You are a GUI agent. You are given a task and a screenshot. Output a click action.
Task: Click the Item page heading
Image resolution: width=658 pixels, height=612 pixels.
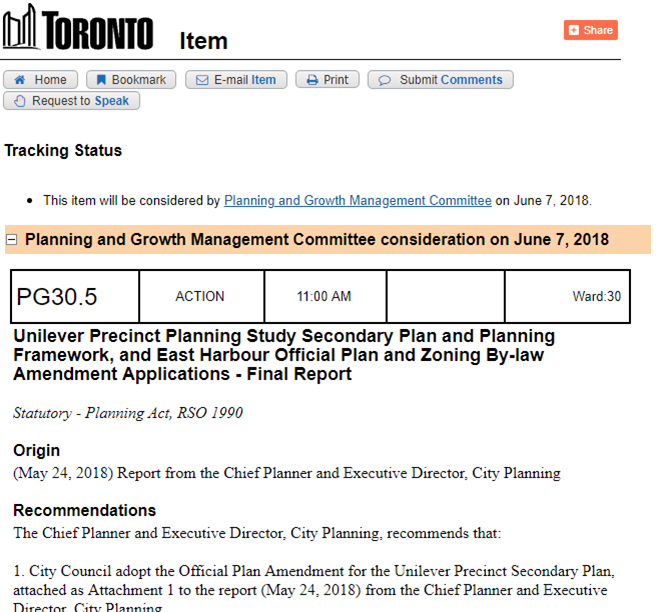point(204,41)
